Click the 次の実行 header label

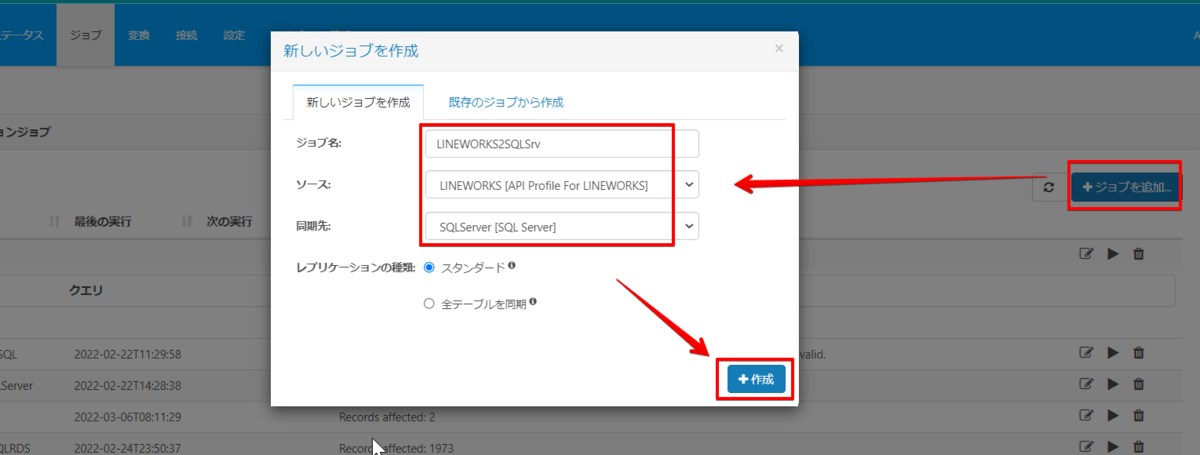coord(229,221)
